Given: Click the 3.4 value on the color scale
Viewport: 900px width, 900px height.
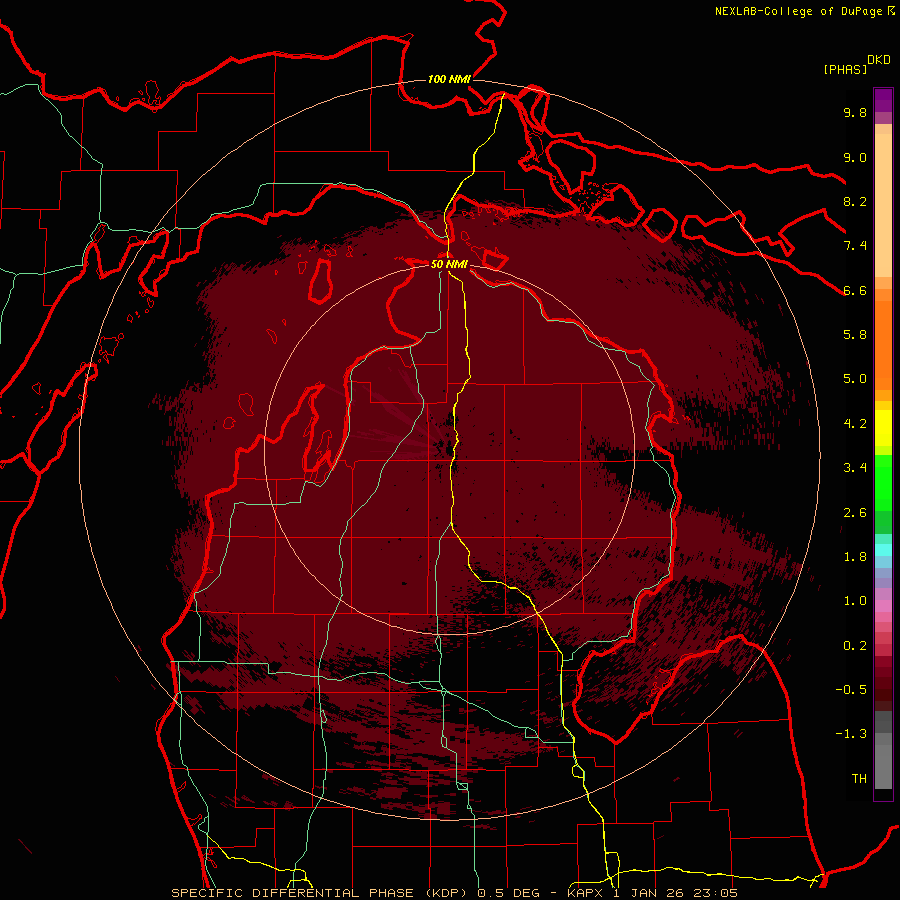Looking at the screenshot, I should [x=855, y=468].
